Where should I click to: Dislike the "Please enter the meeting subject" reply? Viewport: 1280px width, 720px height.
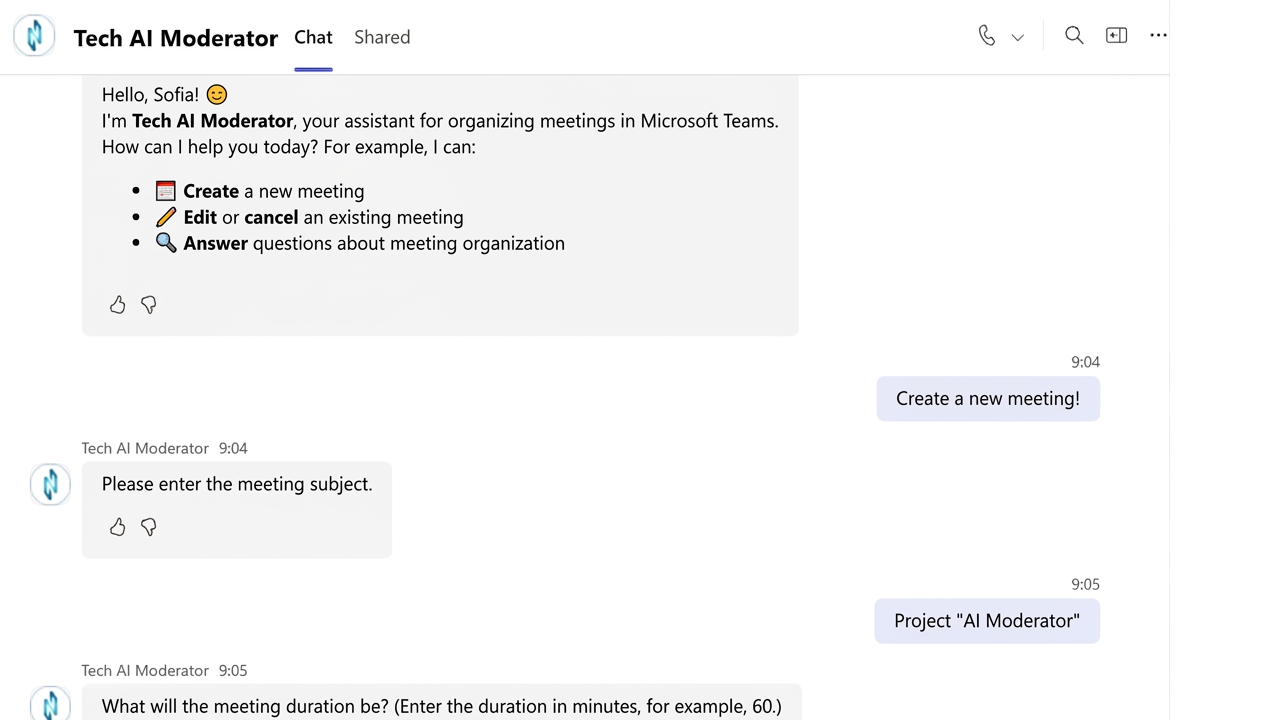[x=149, y=527]
